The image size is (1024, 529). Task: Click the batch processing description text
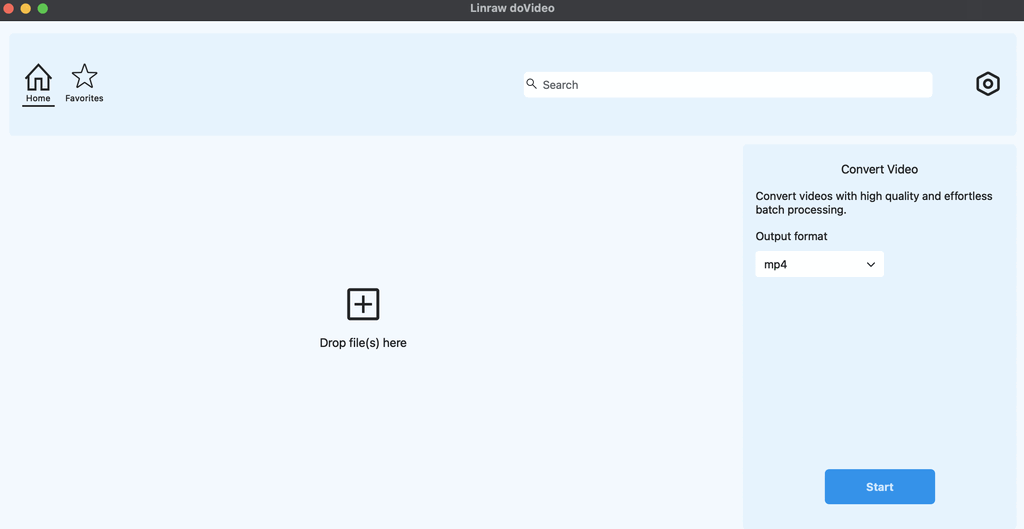(x=873, y=203)
